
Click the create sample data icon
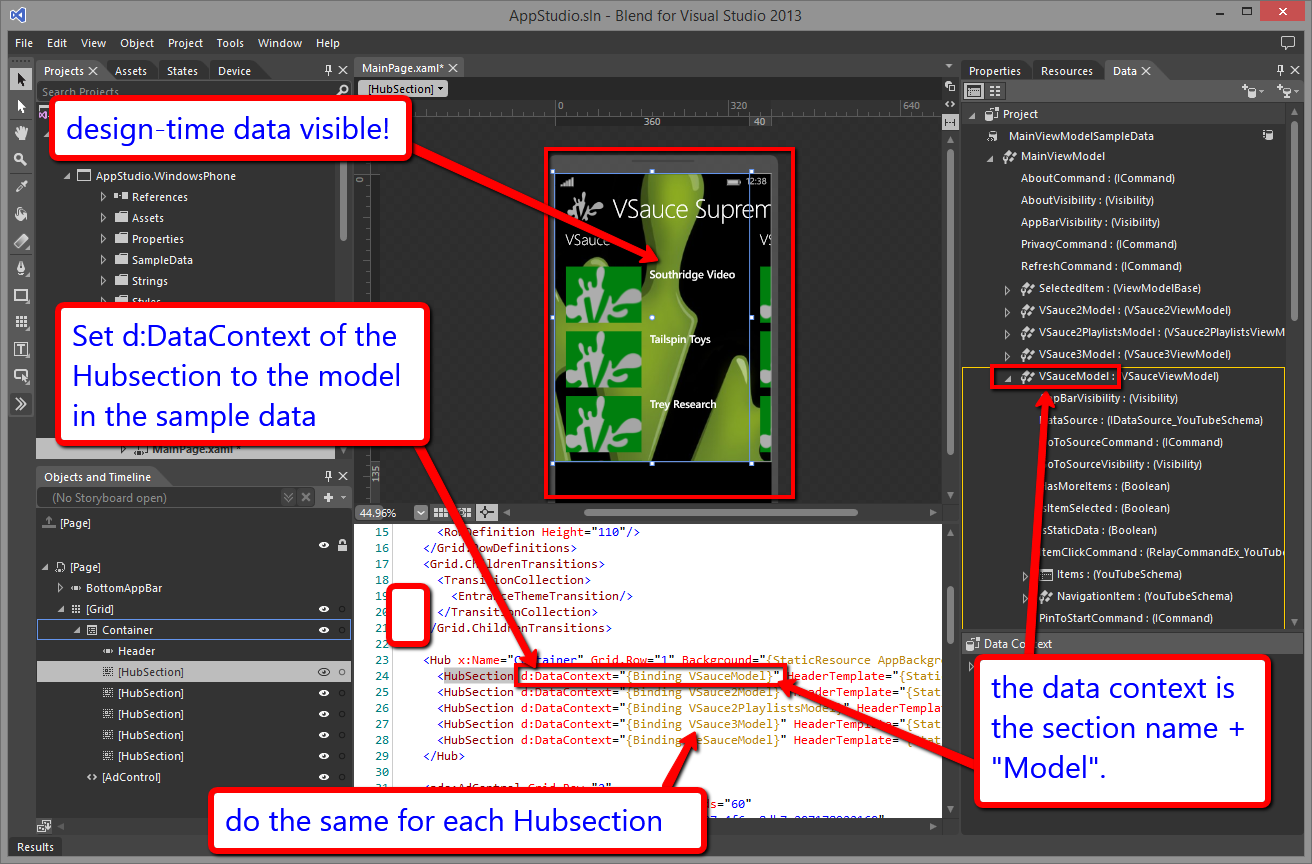[x=1249, y=91]
